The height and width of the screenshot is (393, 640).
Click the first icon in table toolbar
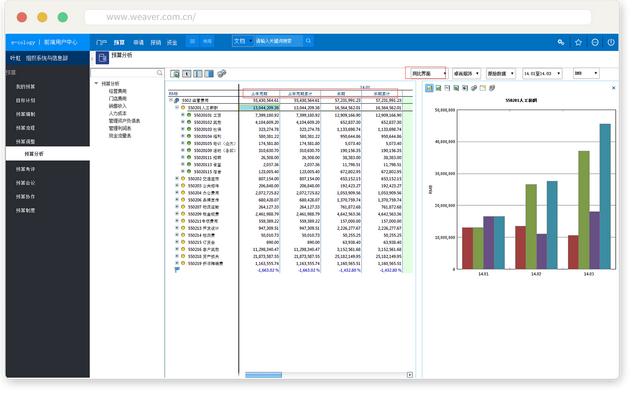175,73
